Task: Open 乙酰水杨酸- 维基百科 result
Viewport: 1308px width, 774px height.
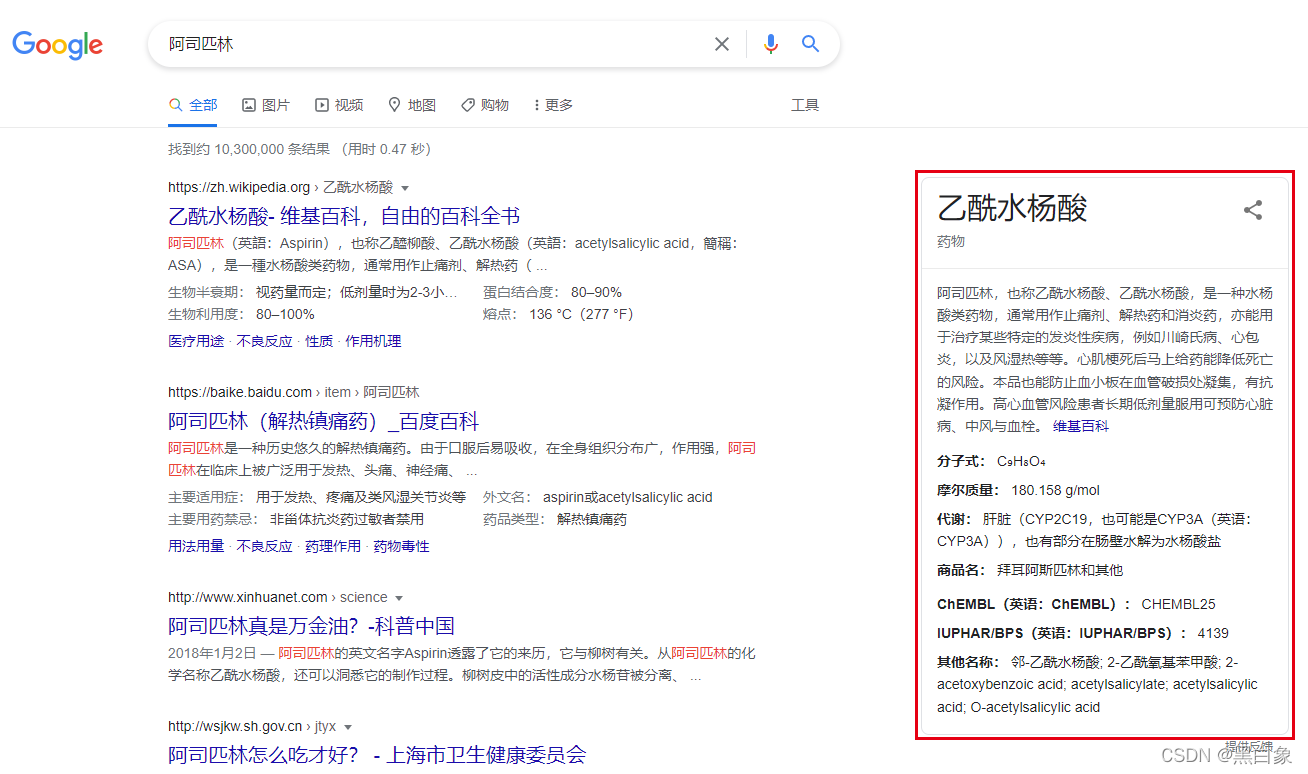Action: point(344,216)
